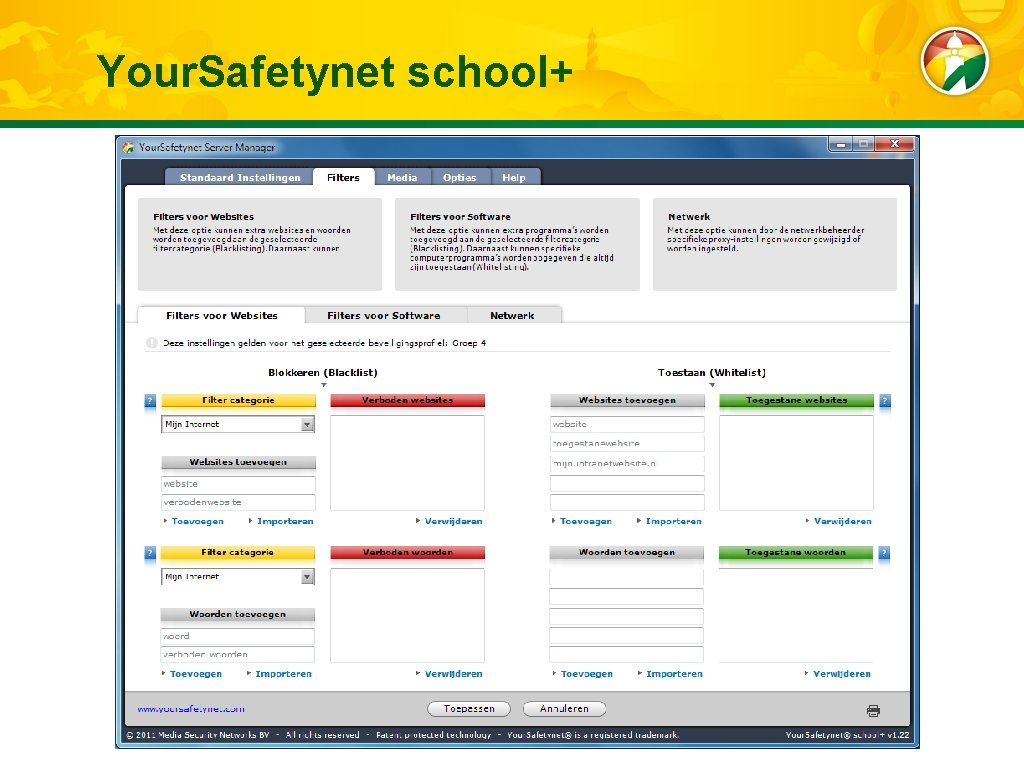Click the info icon beside beveiligingsprofiel note
Image resolution: width=1024 pixels, height=768 pixels.
(x=152, y=343)
